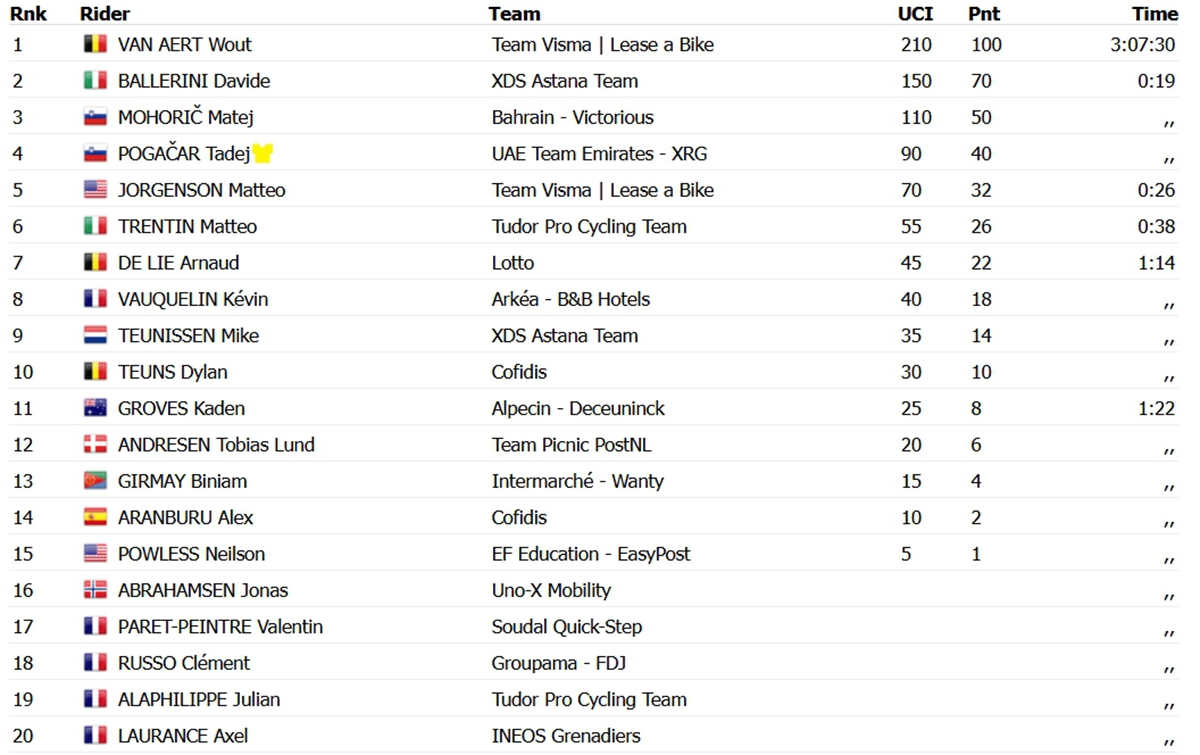Click the Norwegian flag beside ABRAHAMSEN Jonas
The width and height of the screenshot is (1200, 755).
(x=95, y=590)
